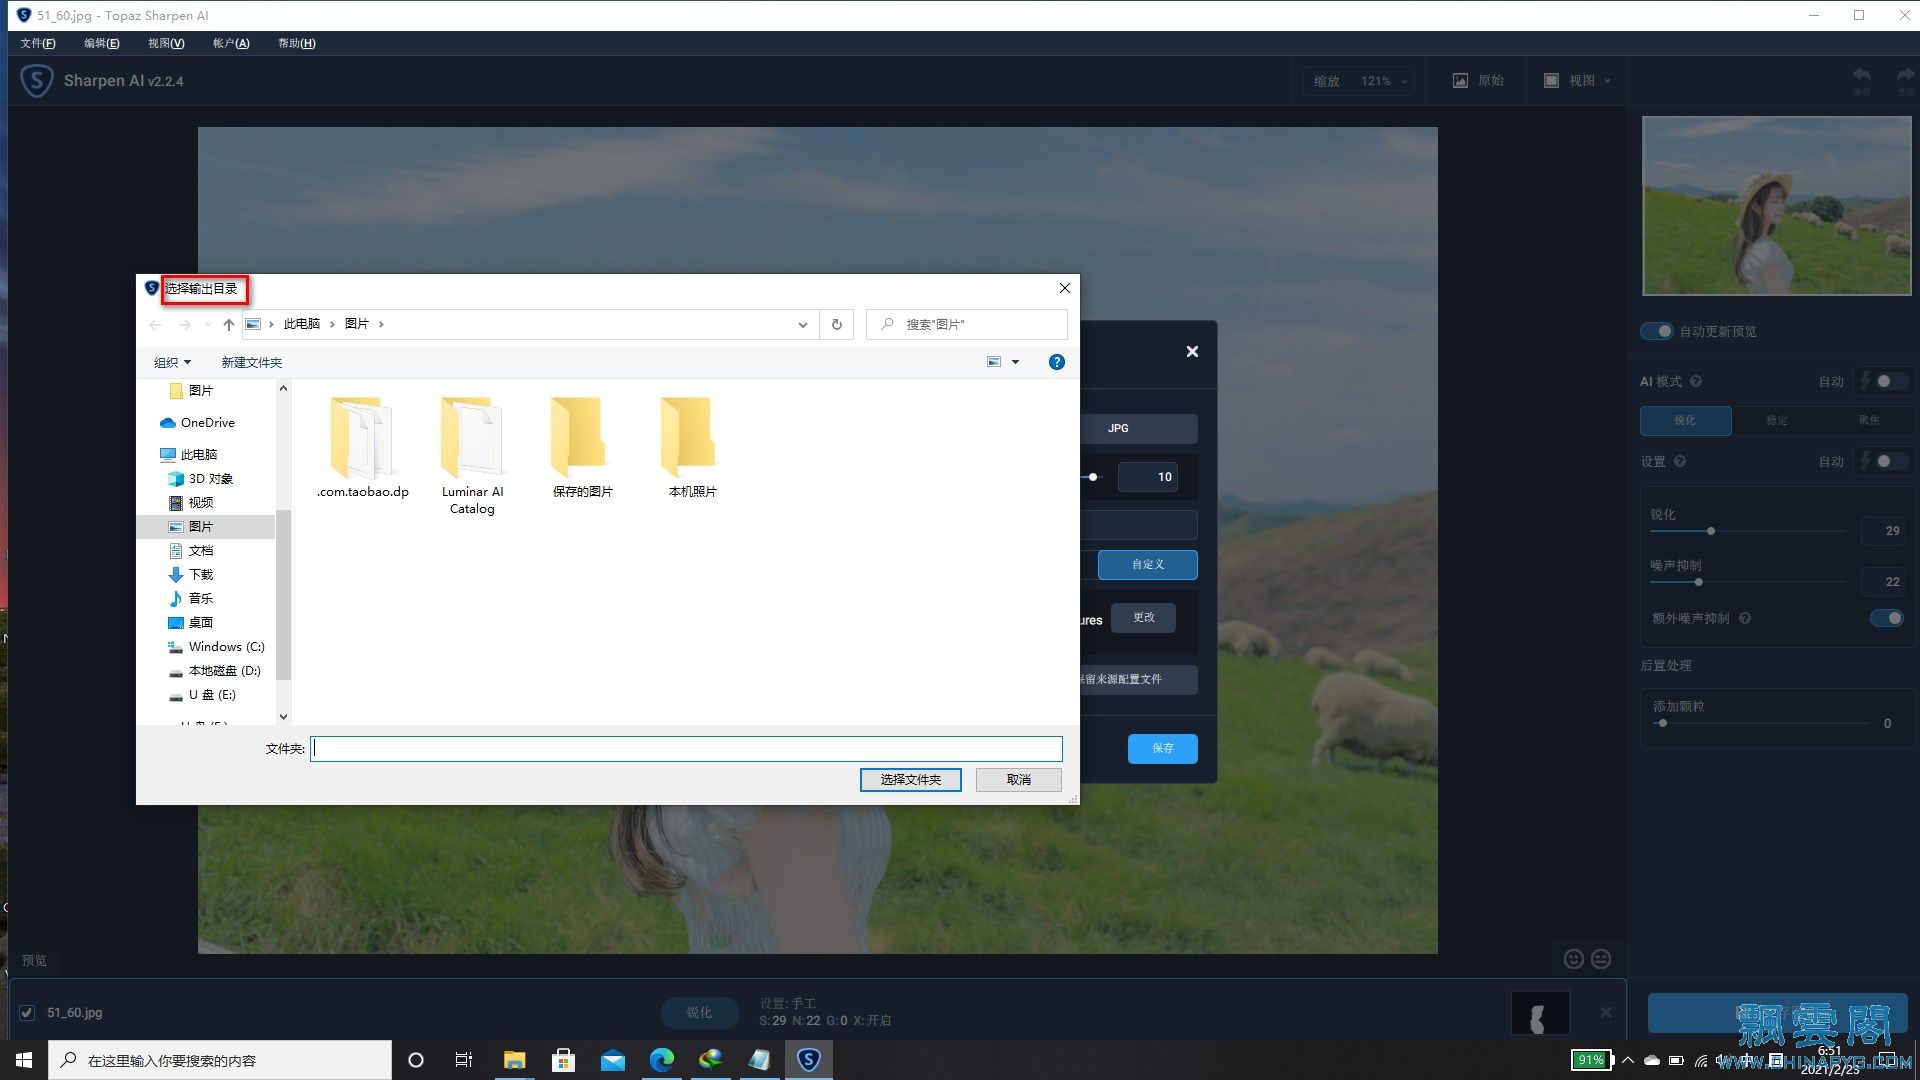The image size is (1920, 1080).
Task: Open the 帐户(A) menu
Action: pyautogui.click(x=231, y=43)
